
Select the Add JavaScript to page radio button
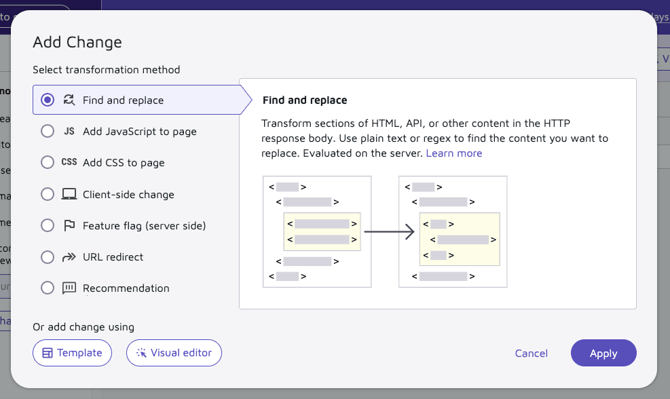(47, 131)
